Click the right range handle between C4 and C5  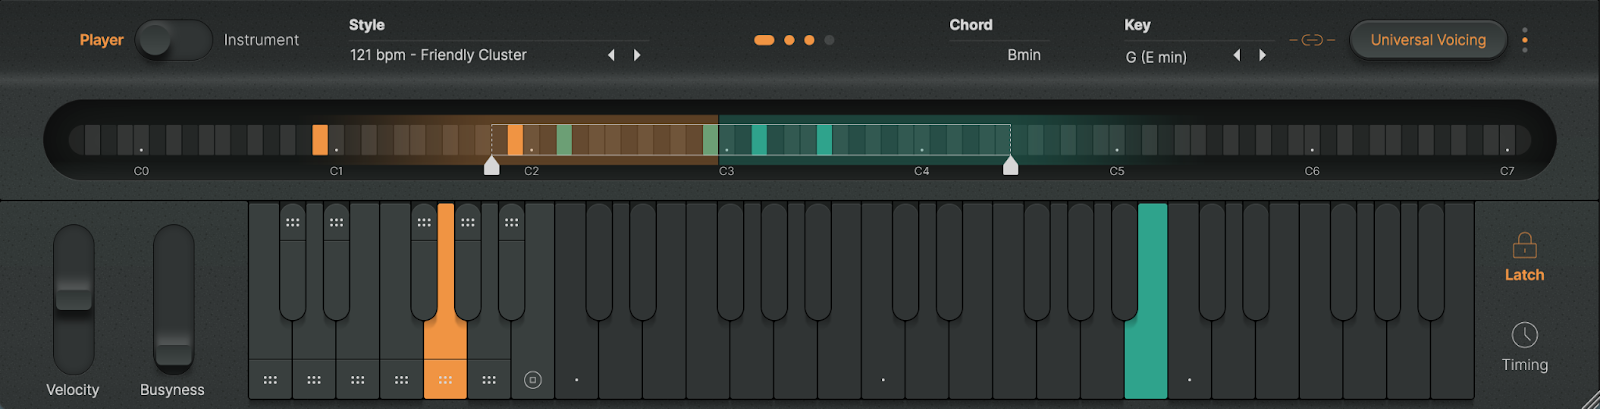point(1010,165)
